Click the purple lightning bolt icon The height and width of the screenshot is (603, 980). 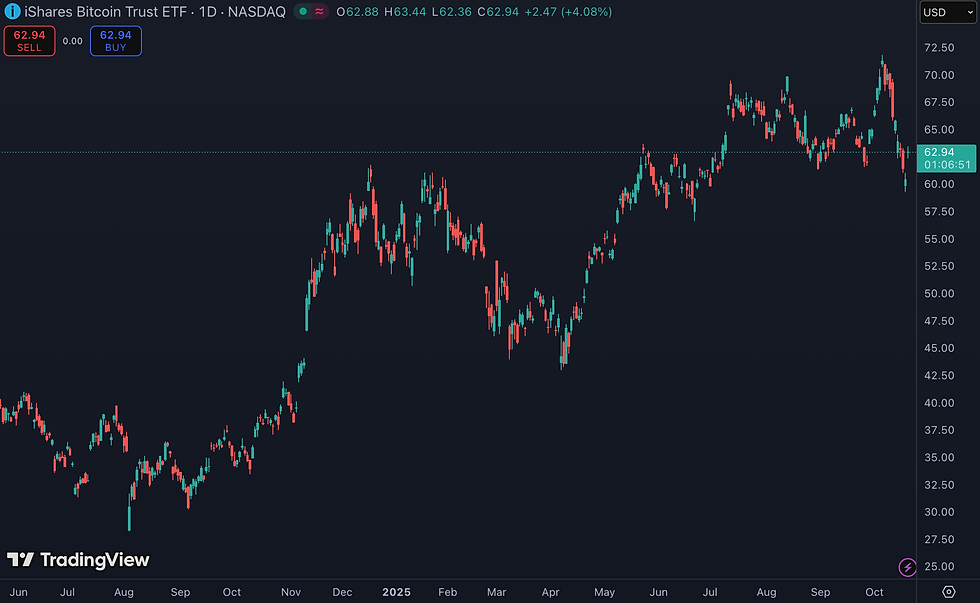(x=907, y=567)
